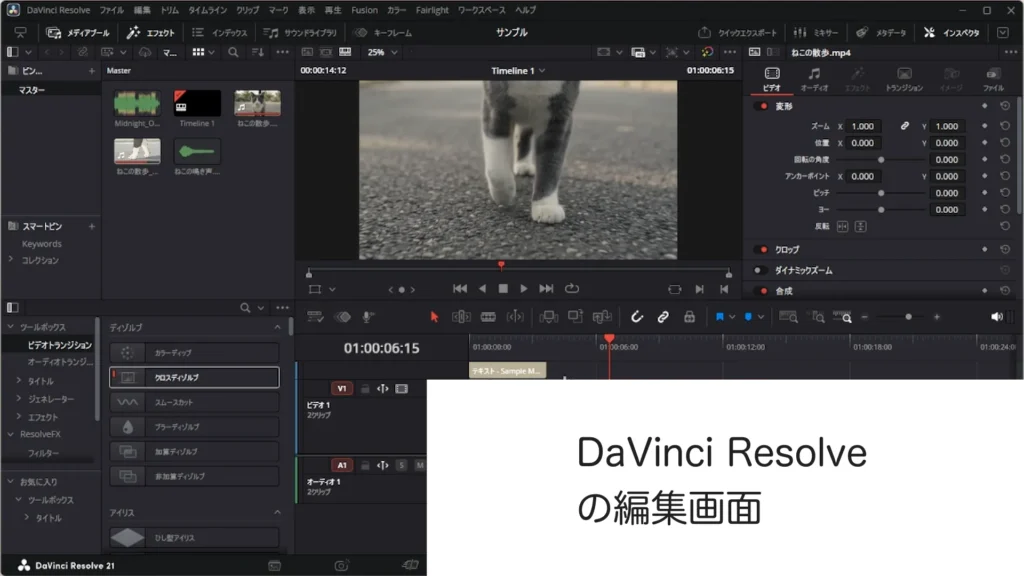1024x576 pixels.
Task: Expand the コレクション smart bin
Action: click(x=10, y=259)
